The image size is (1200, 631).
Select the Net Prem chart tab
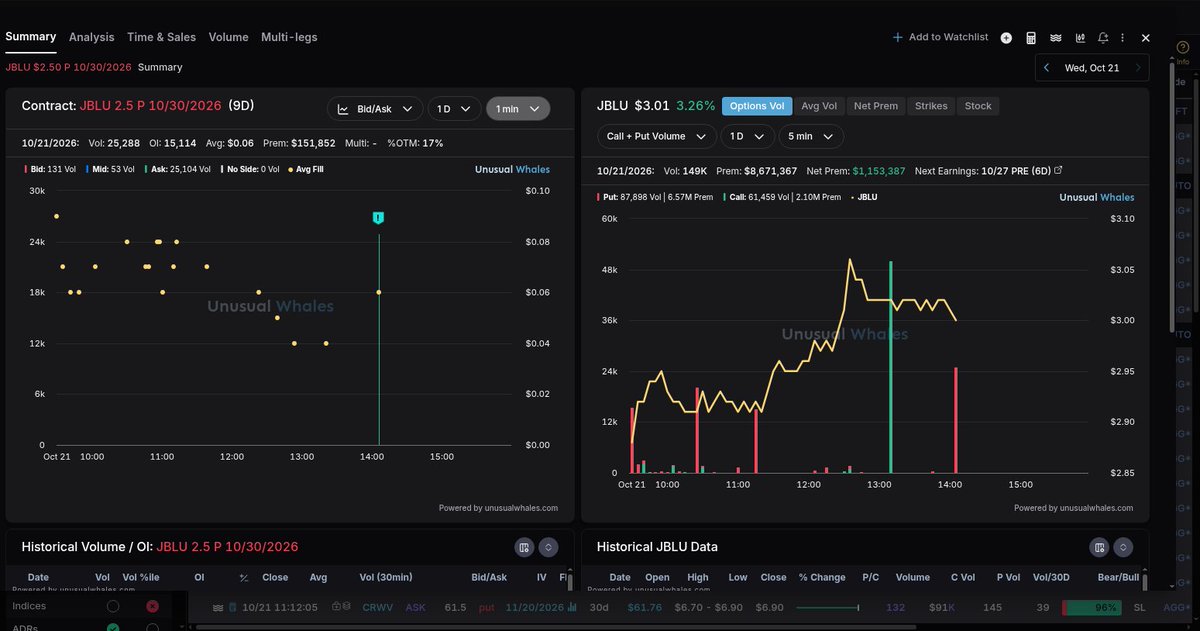[x=875, y=106]
